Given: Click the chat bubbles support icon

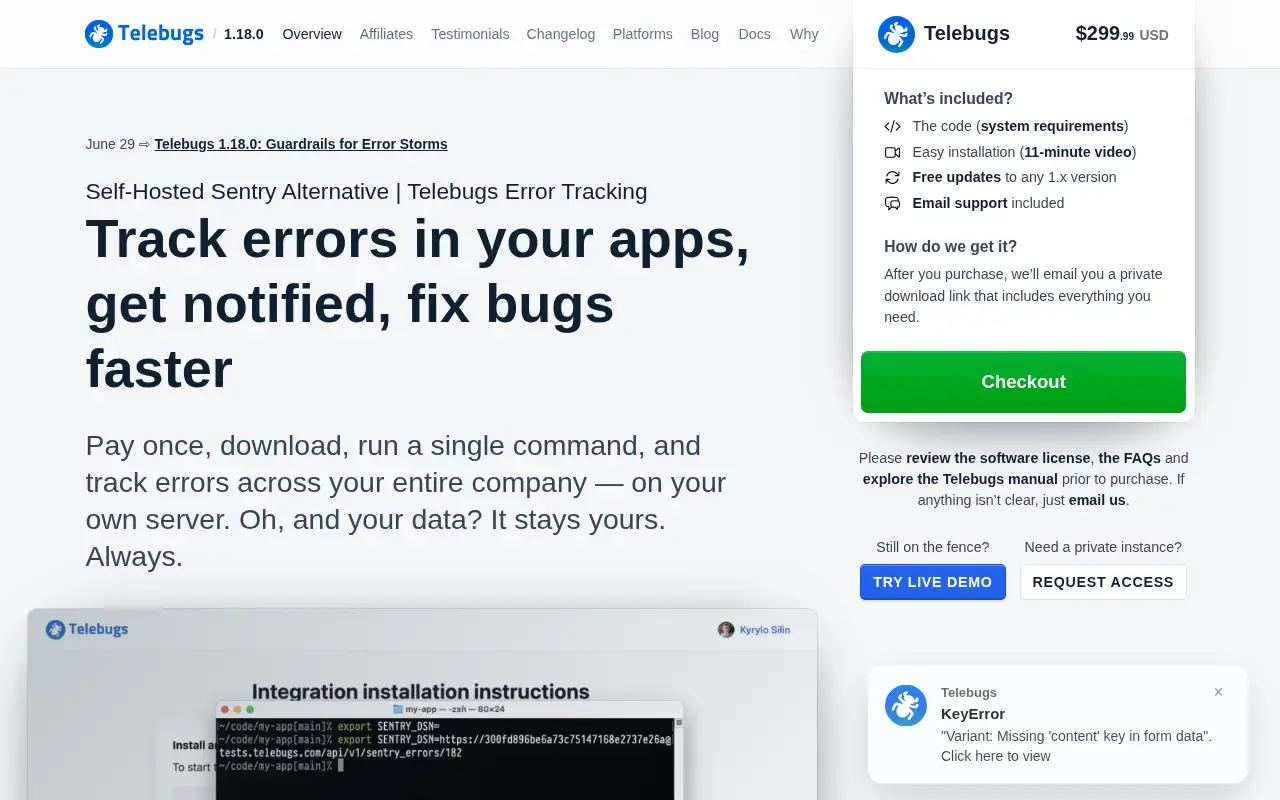Looking at the screenshot, I should pos(893,203).
